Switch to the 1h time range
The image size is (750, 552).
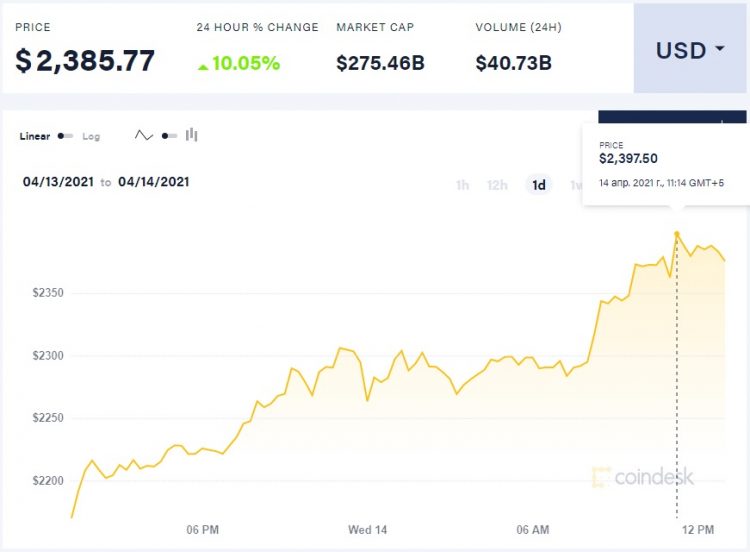(462, 185)
